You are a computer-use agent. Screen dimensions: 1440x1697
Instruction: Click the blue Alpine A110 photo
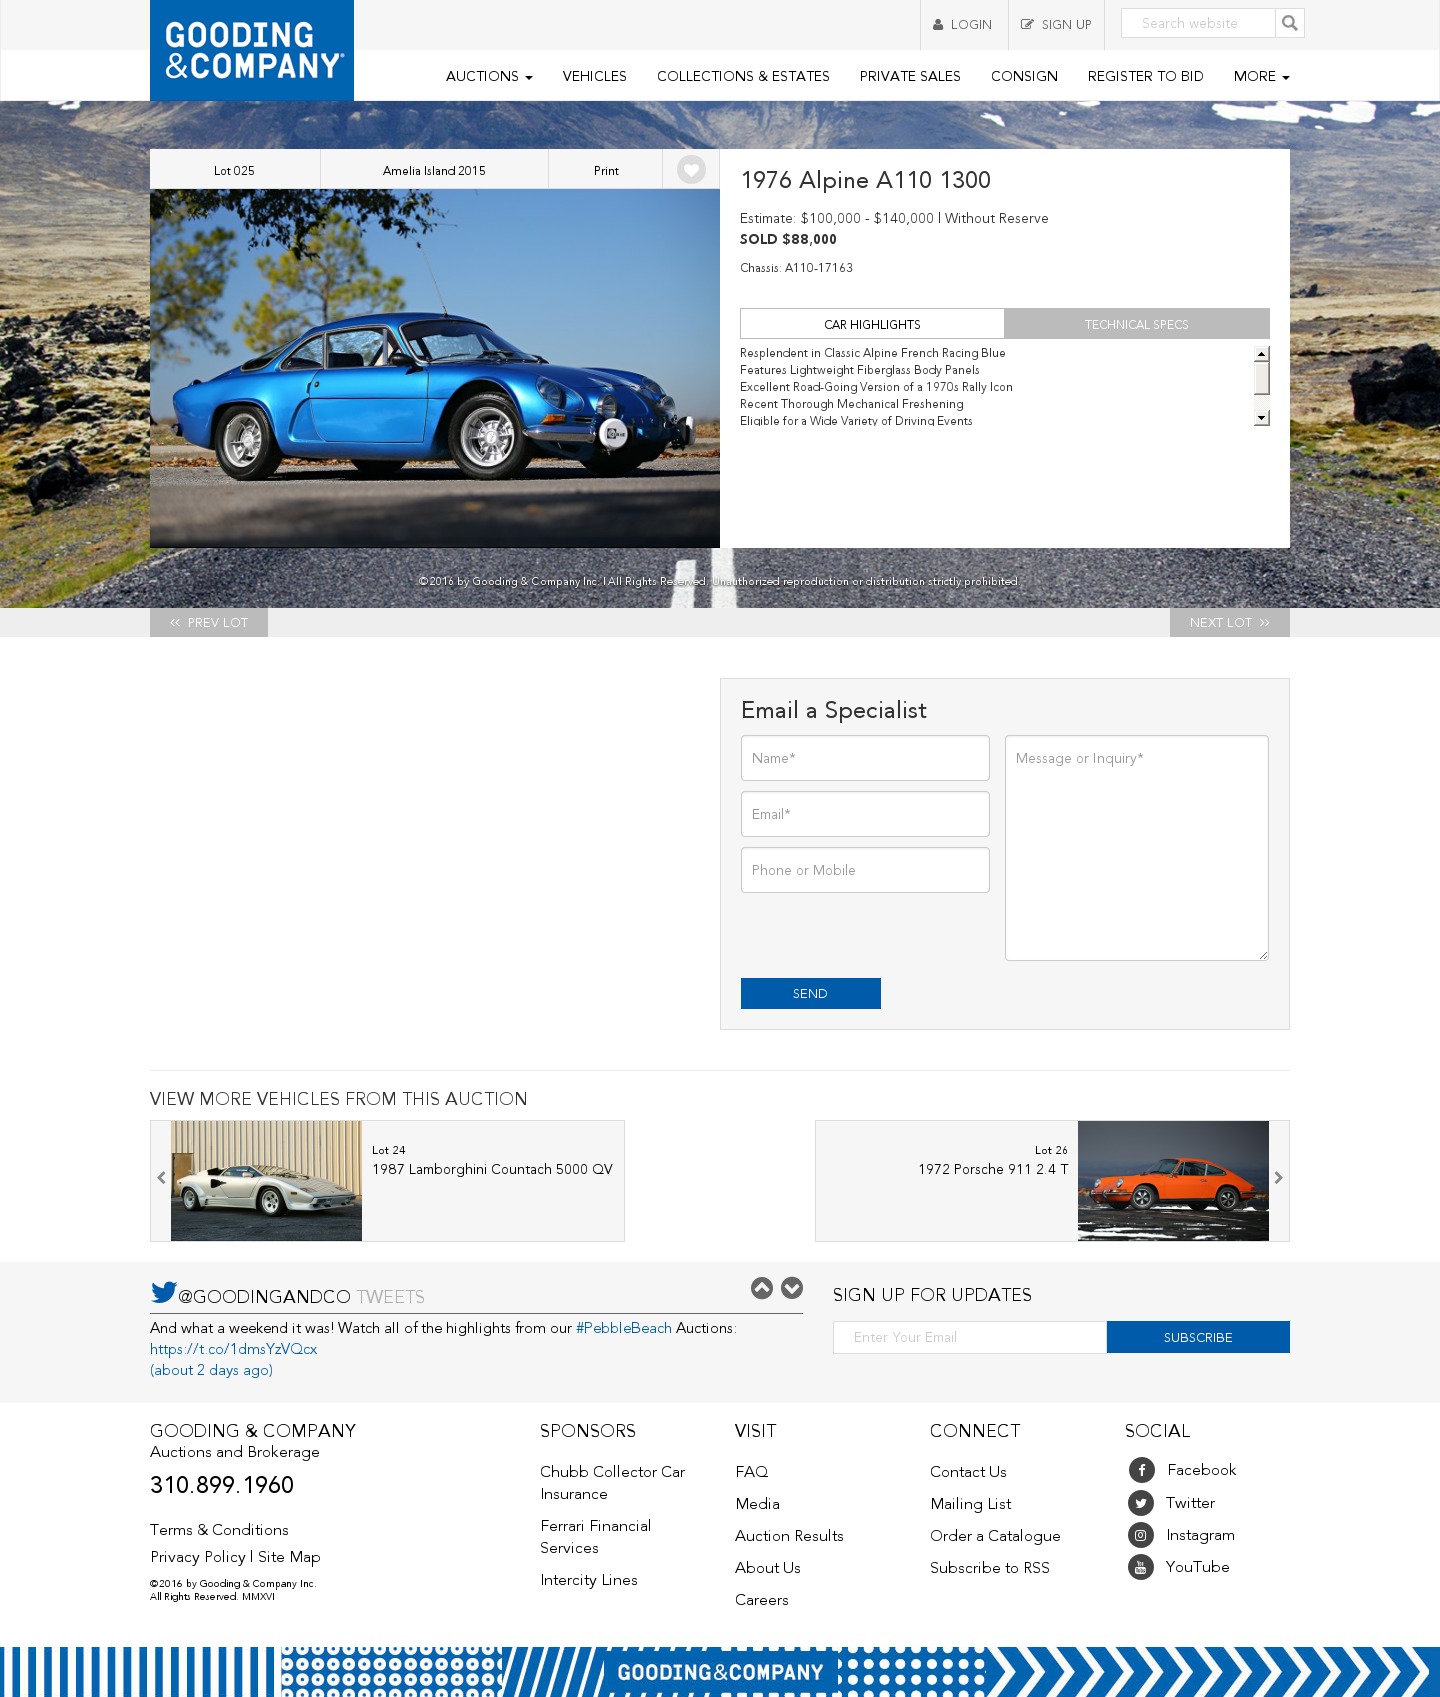(x=435, y=368)
